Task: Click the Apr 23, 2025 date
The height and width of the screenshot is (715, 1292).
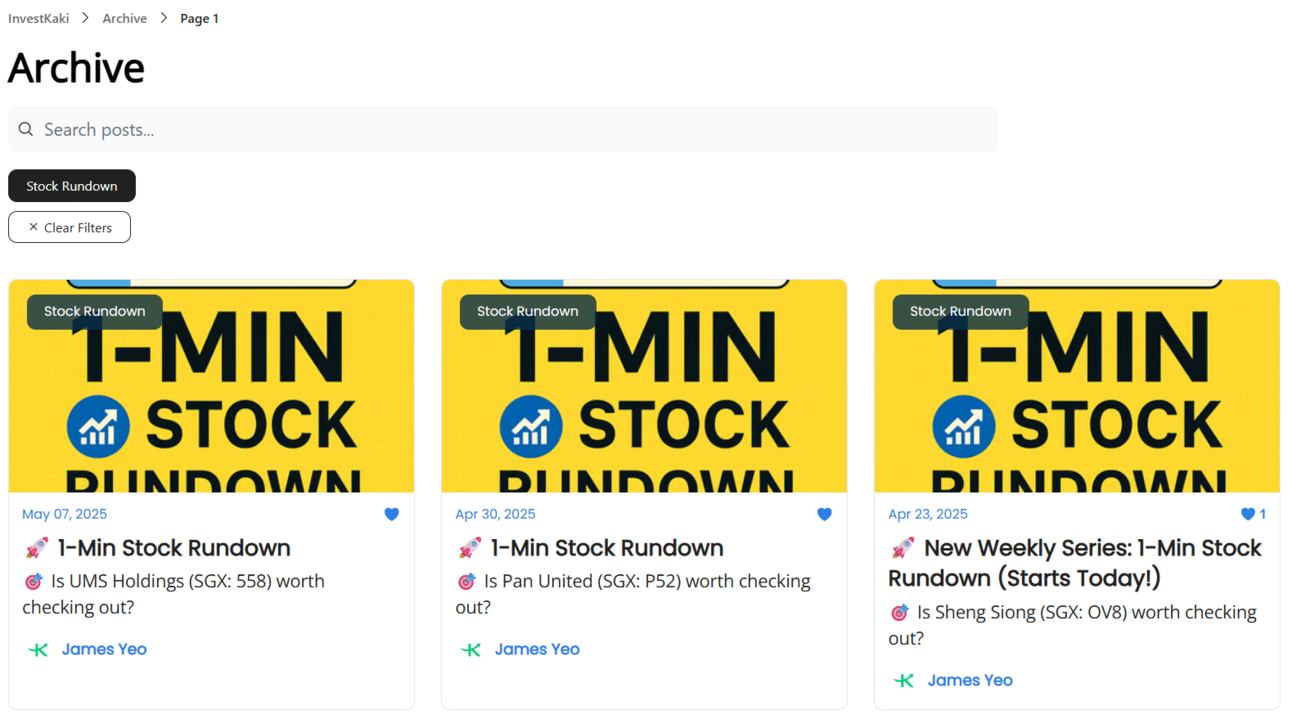Action: click(x=928, y=514)
